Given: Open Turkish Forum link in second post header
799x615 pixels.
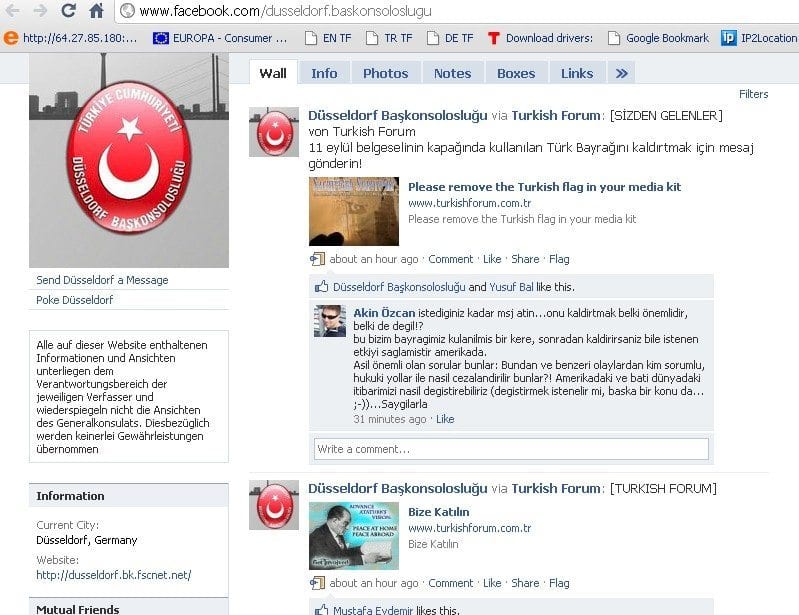Looking at the screenshot, I should point(556,489).
